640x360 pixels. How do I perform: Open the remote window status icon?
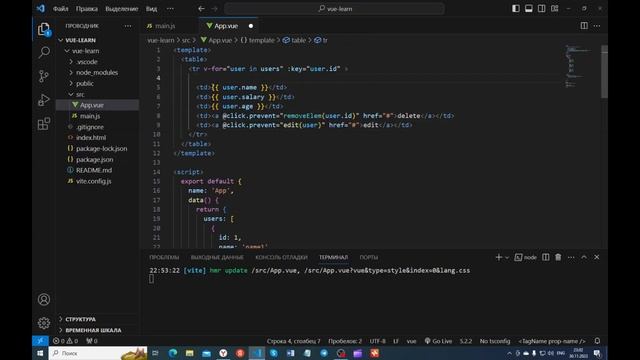pyautogui.click(x=40, y=341)
